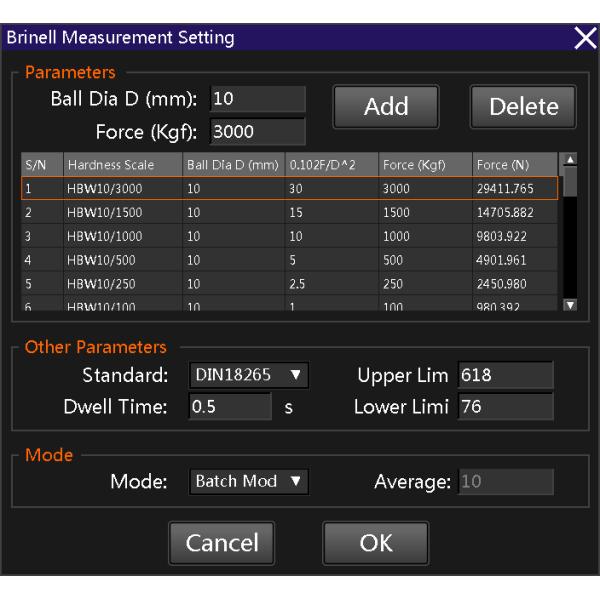Click the Force (Kgf) input field
This screenshot has height=600, width=600.
point(257,131)
